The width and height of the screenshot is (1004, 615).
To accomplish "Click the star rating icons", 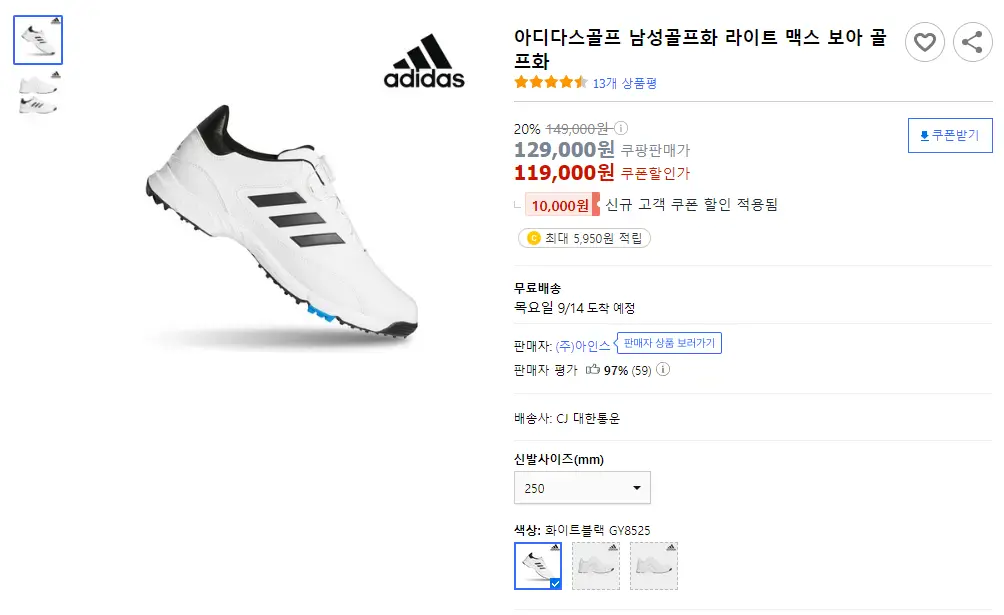I will [x=550, y=83].
